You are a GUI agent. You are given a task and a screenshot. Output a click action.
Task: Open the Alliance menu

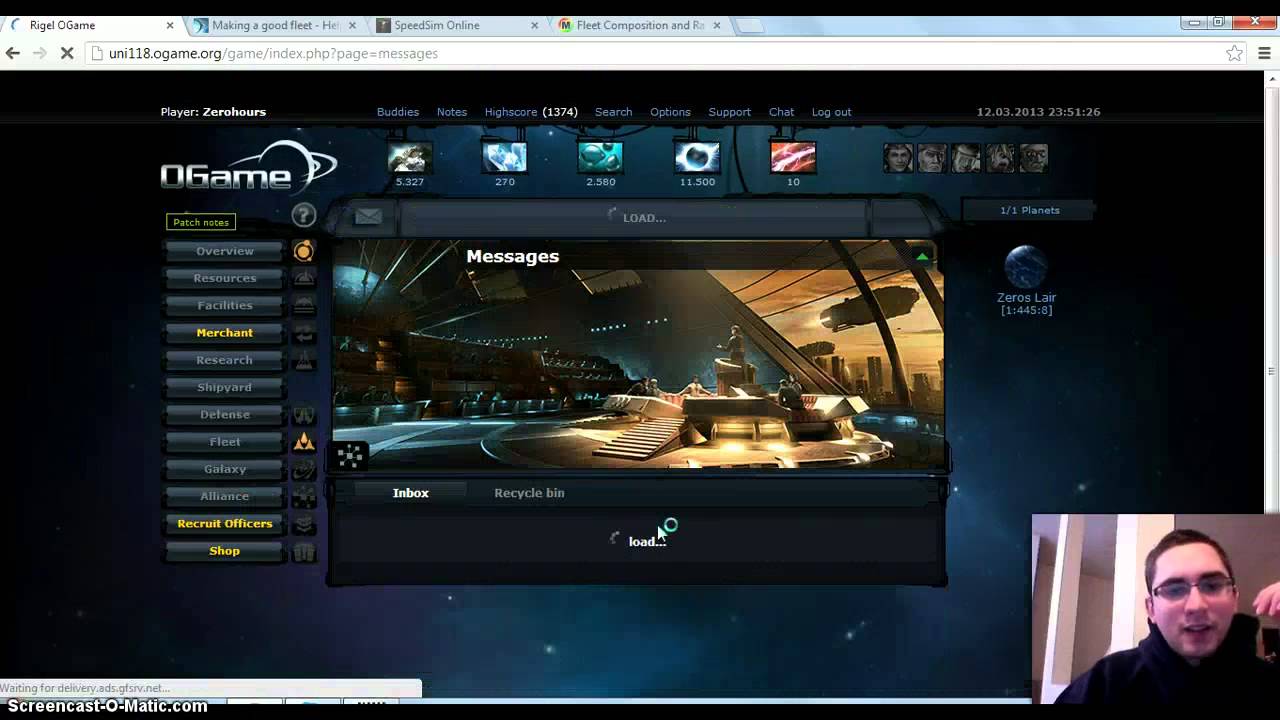coord(225,496)
